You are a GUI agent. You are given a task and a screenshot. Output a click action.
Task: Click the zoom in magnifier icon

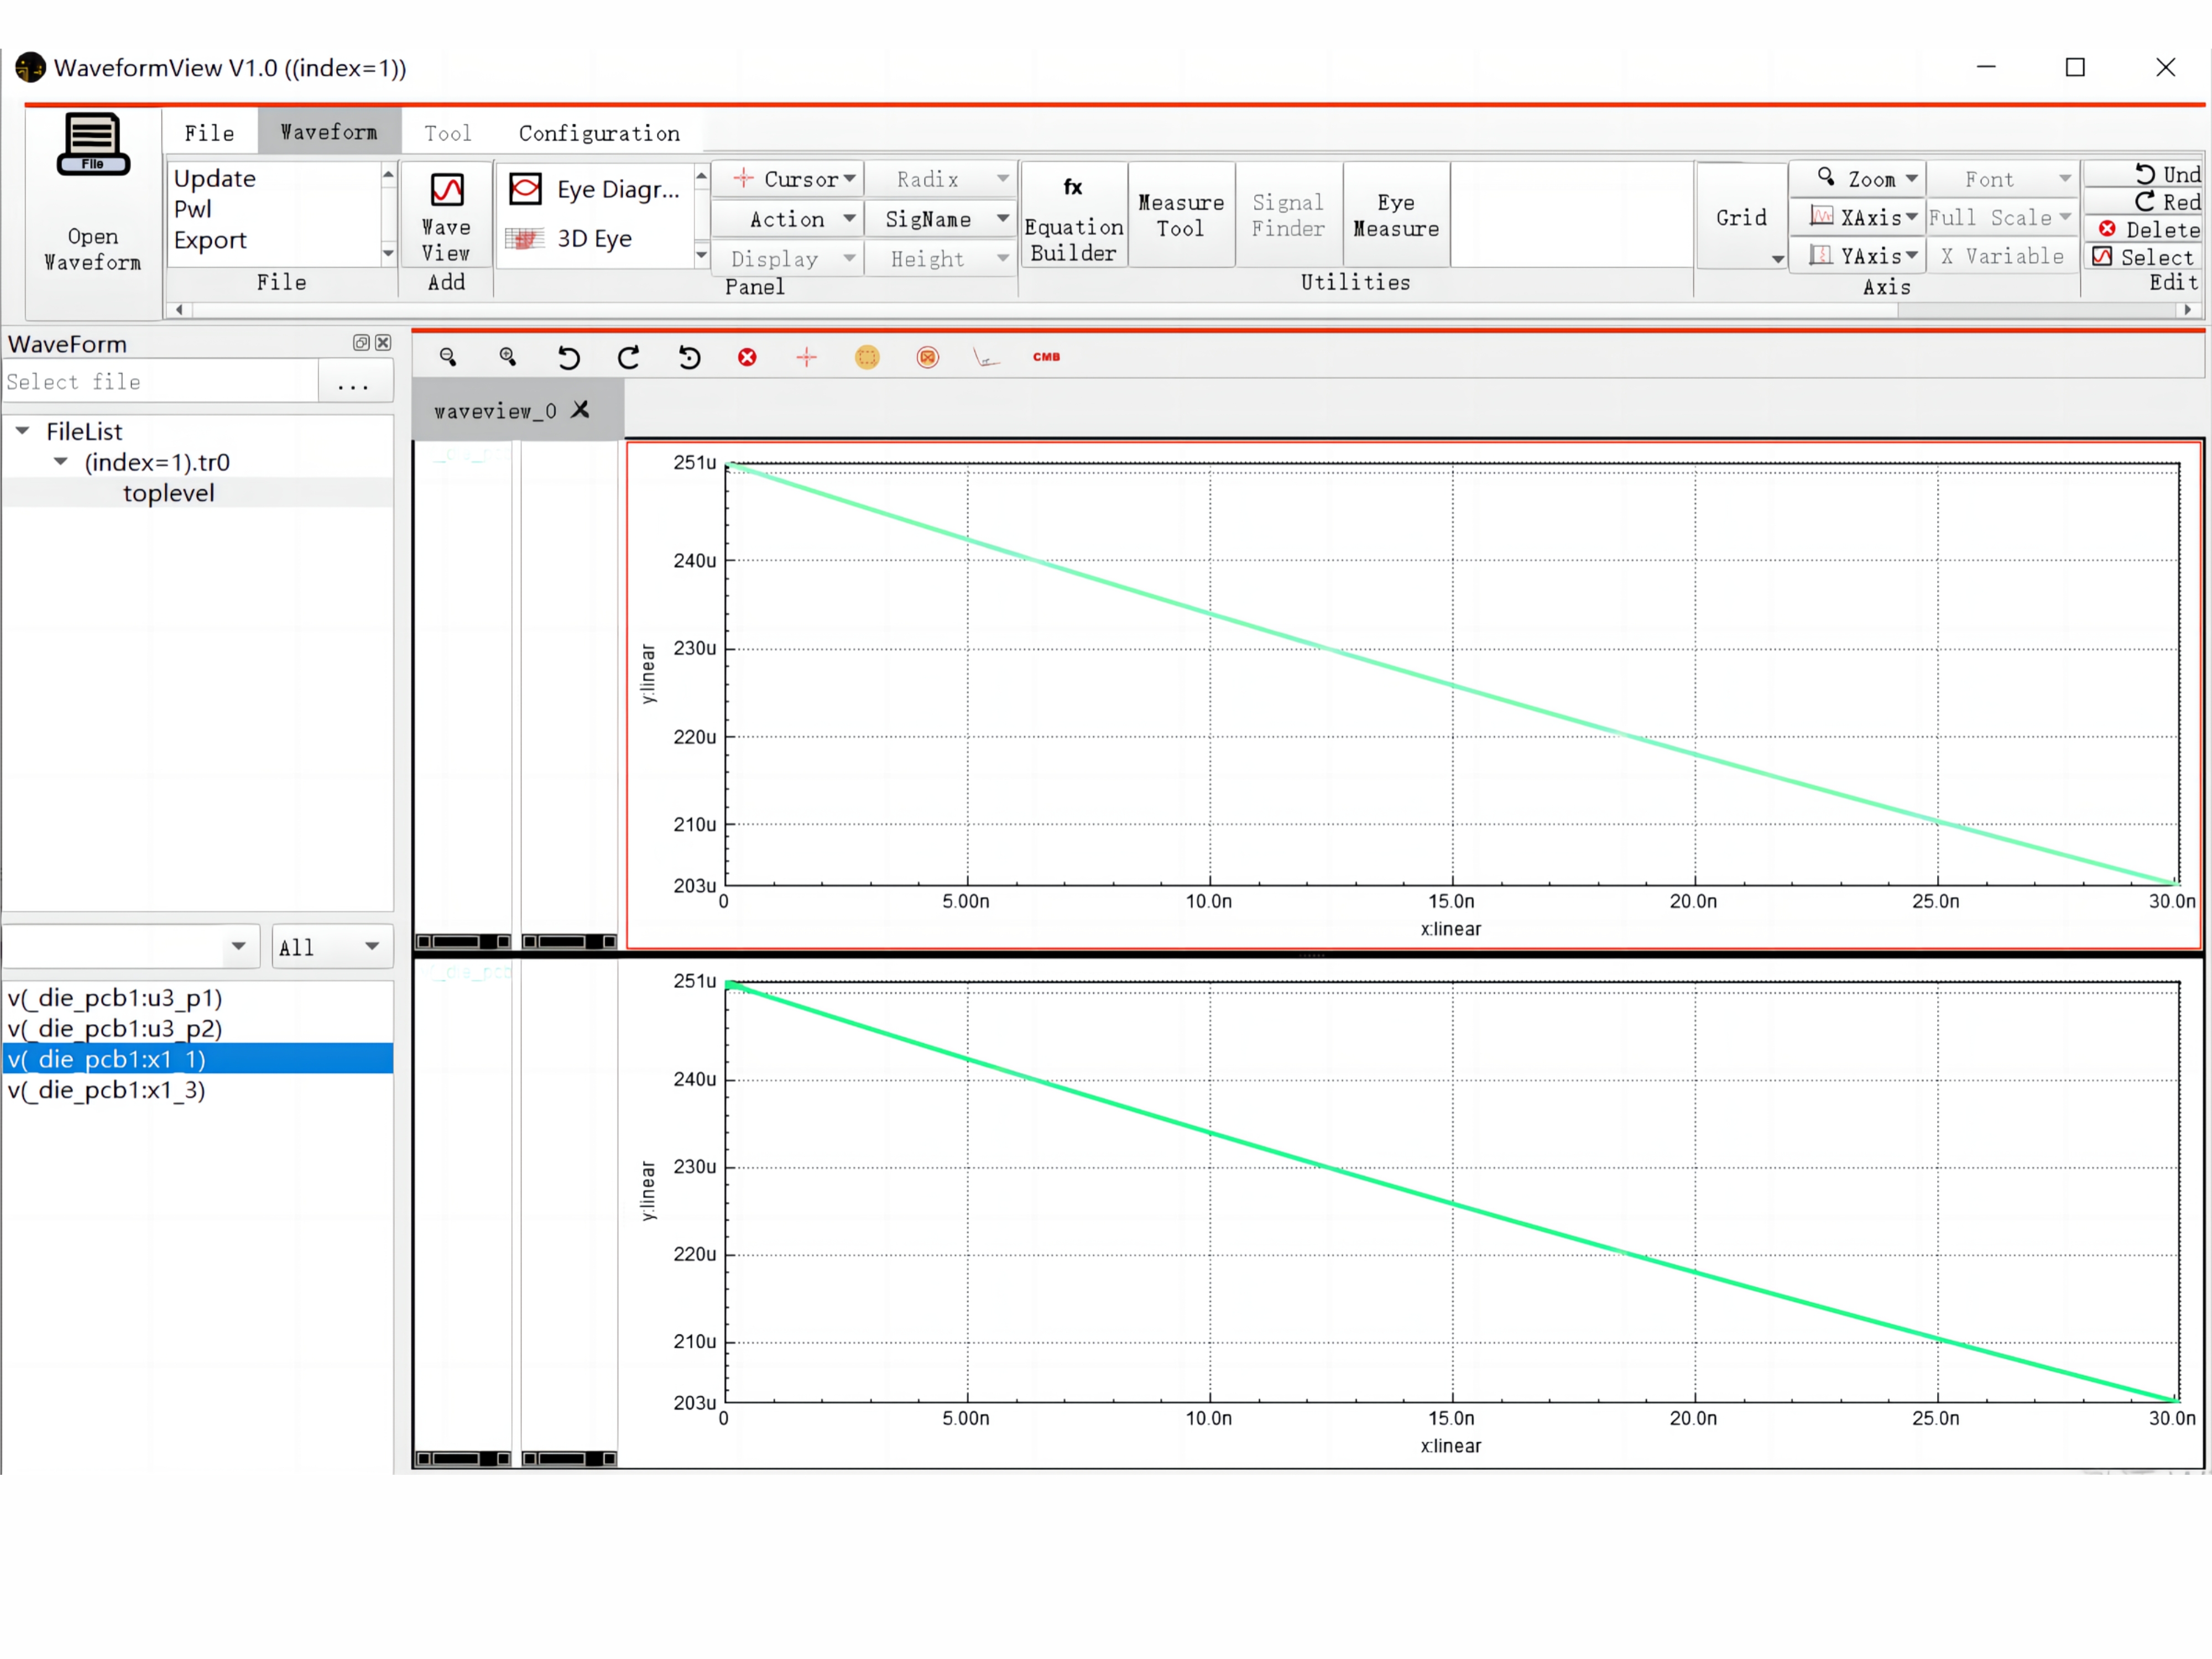click(508, 357)
